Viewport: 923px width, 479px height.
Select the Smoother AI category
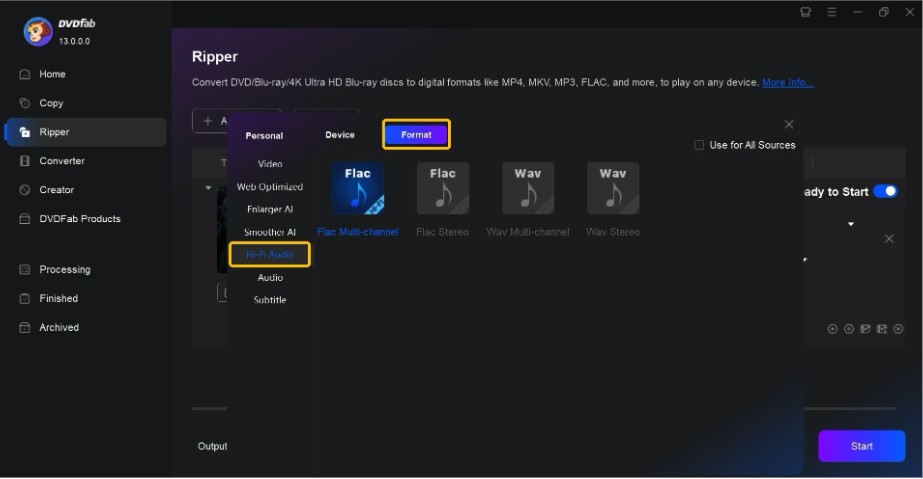(270, 232)
